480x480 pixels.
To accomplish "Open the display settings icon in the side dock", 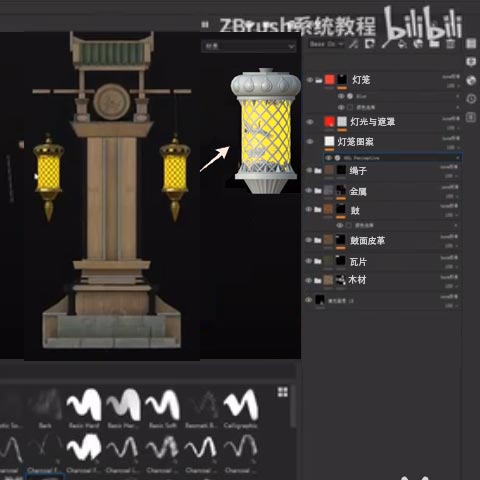I will [x=471, y=62].
